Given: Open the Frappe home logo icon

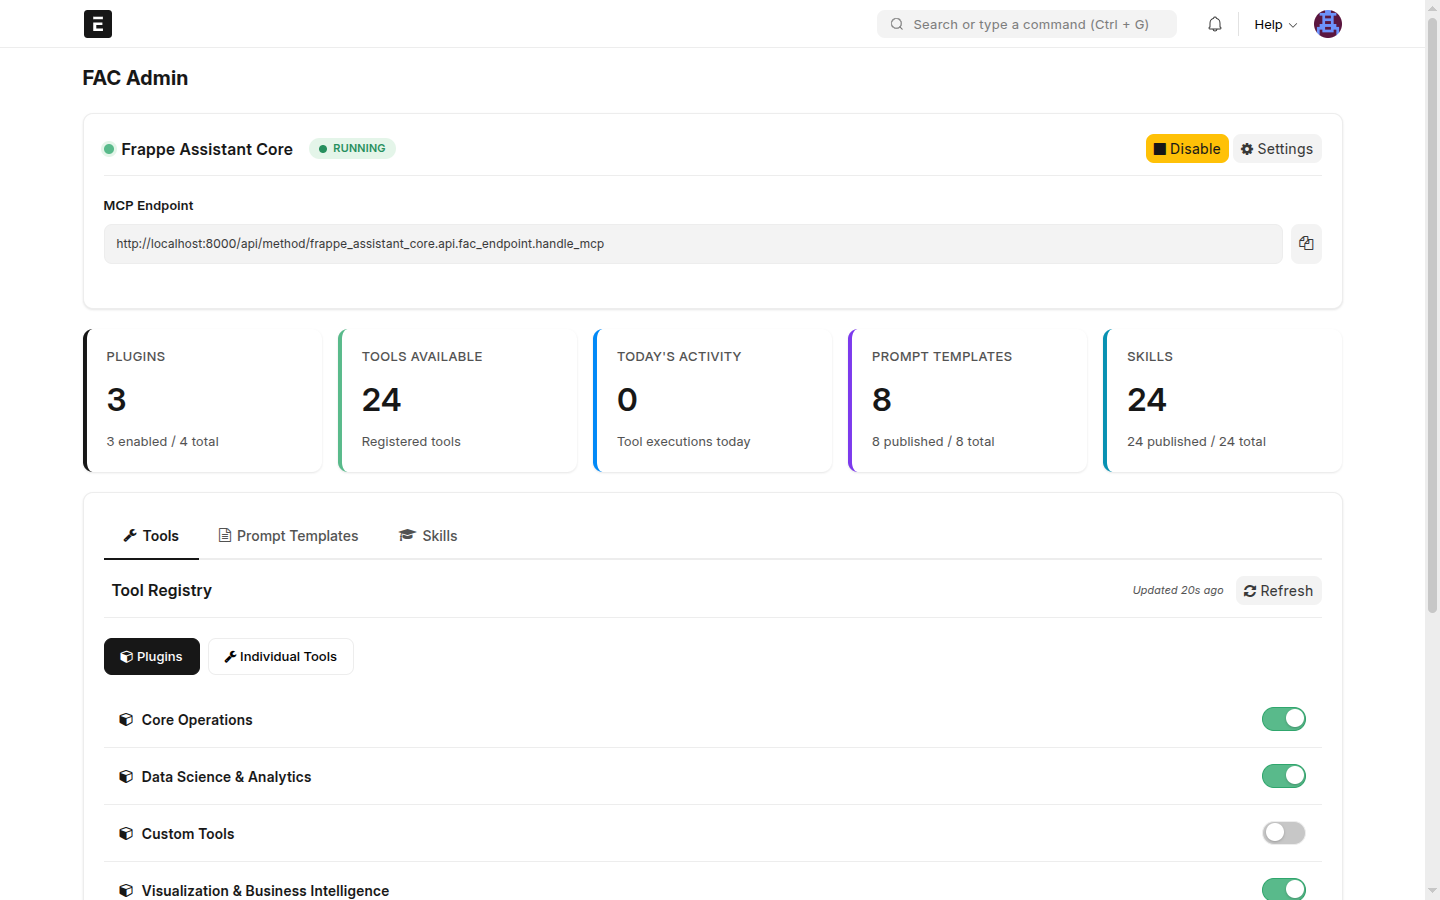Looking at the screenshot, I should tap(98, 24).
